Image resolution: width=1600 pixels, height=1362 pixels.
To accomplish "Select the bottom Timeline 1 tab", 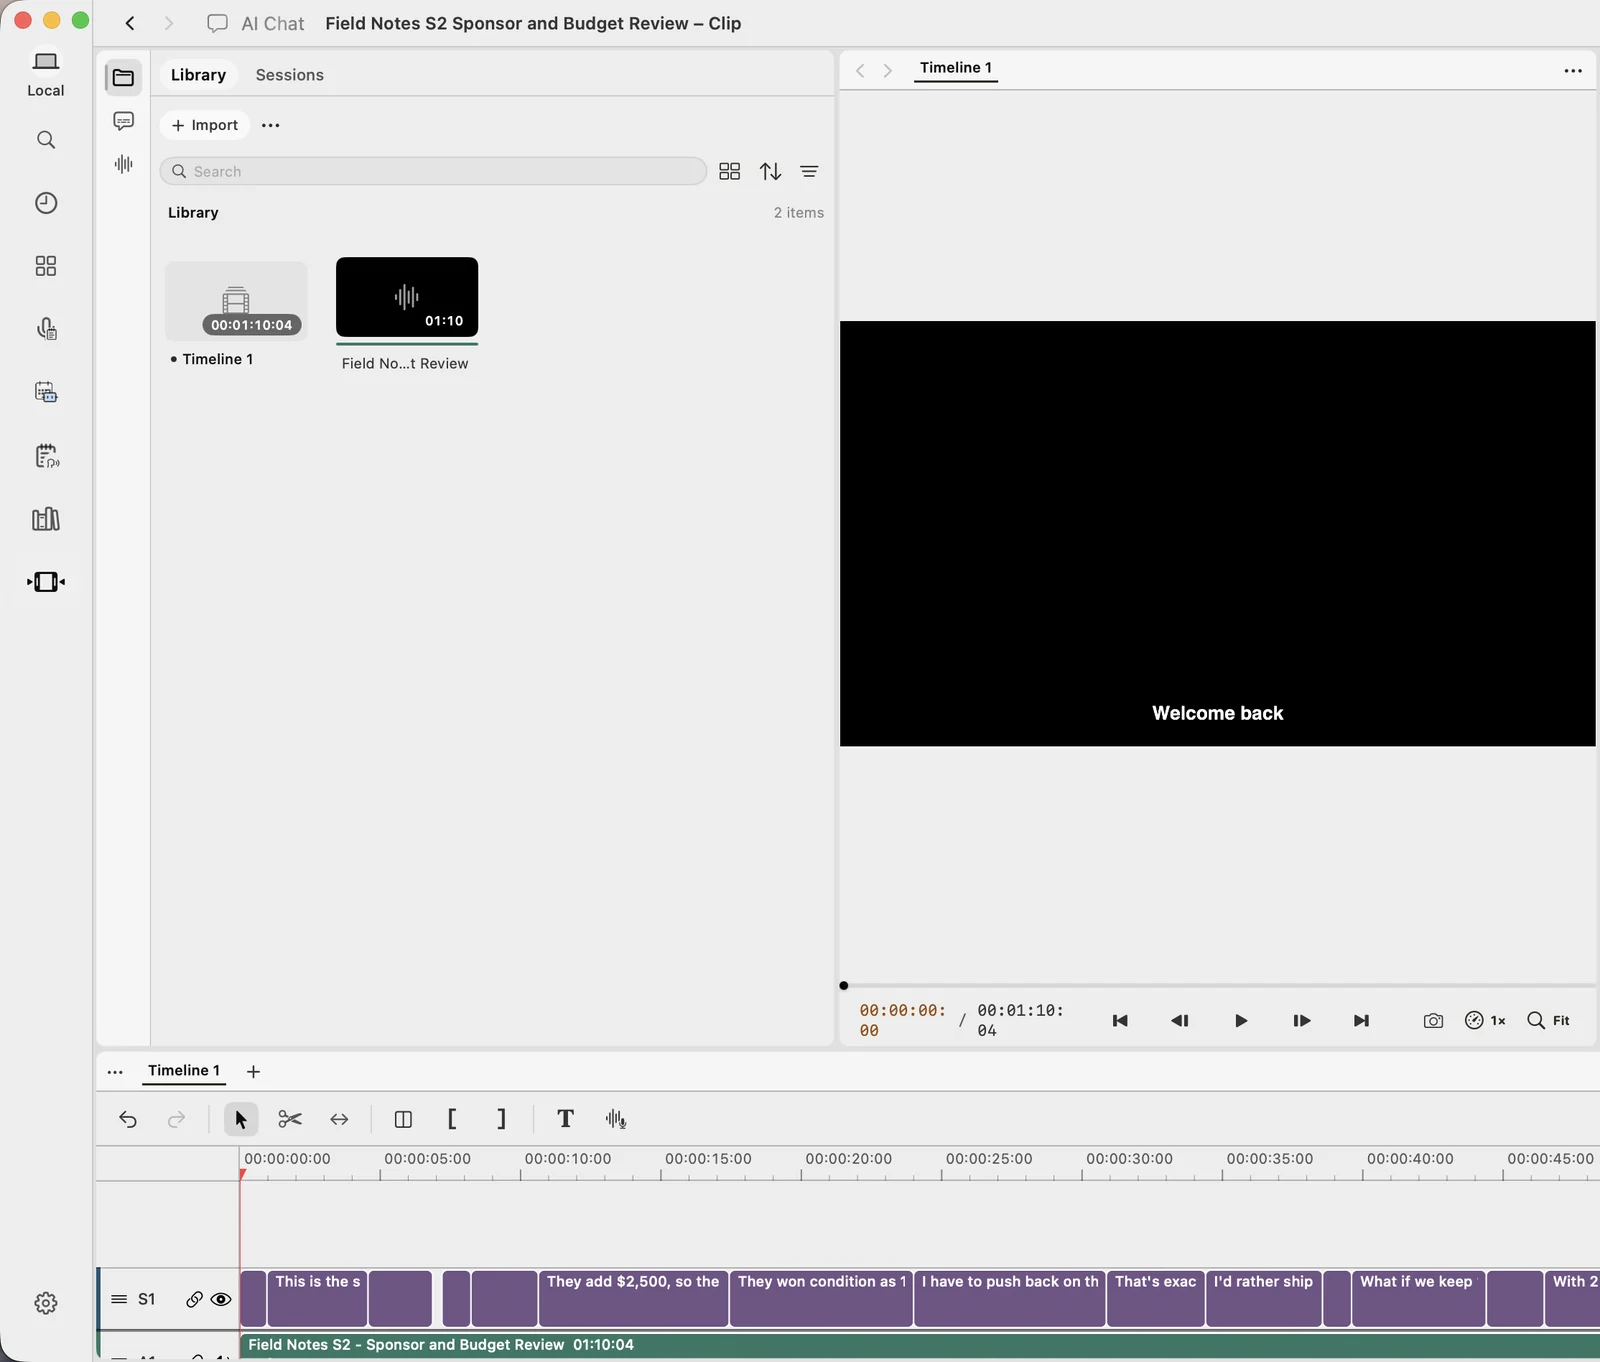I will [x=184, y=1071].
